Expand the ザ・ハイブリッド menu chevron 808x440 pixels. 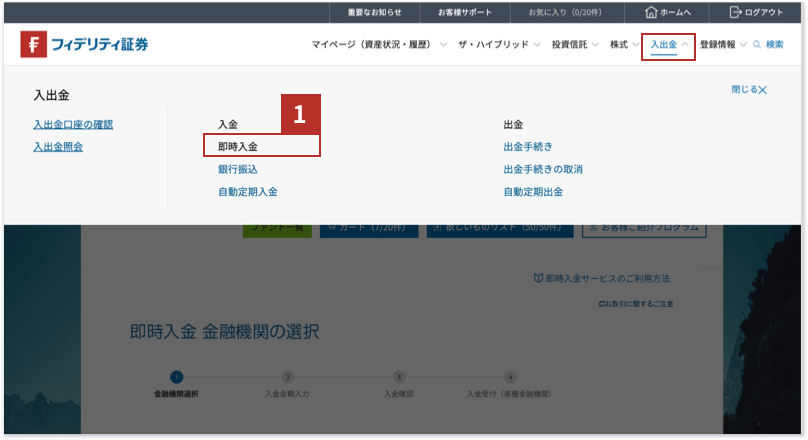pyautogui.click(x=537, y=45)
